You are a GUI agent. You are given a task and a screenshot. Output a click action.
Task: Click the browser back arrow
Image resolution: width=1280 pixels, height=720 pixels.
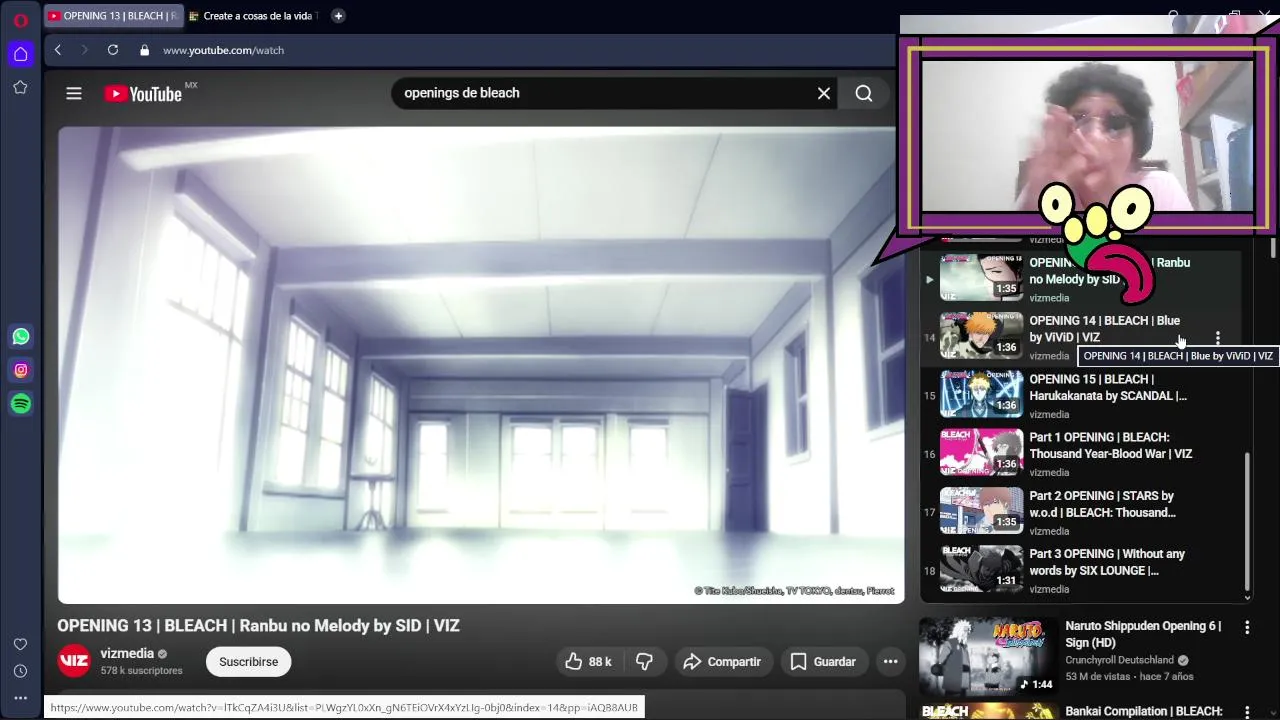click(x=58, y=50)
